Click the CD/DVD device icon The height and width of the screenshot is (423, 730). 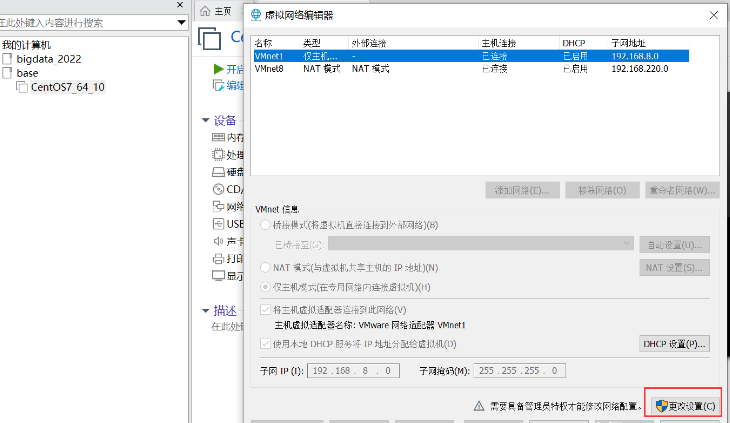tap(218, 189)
